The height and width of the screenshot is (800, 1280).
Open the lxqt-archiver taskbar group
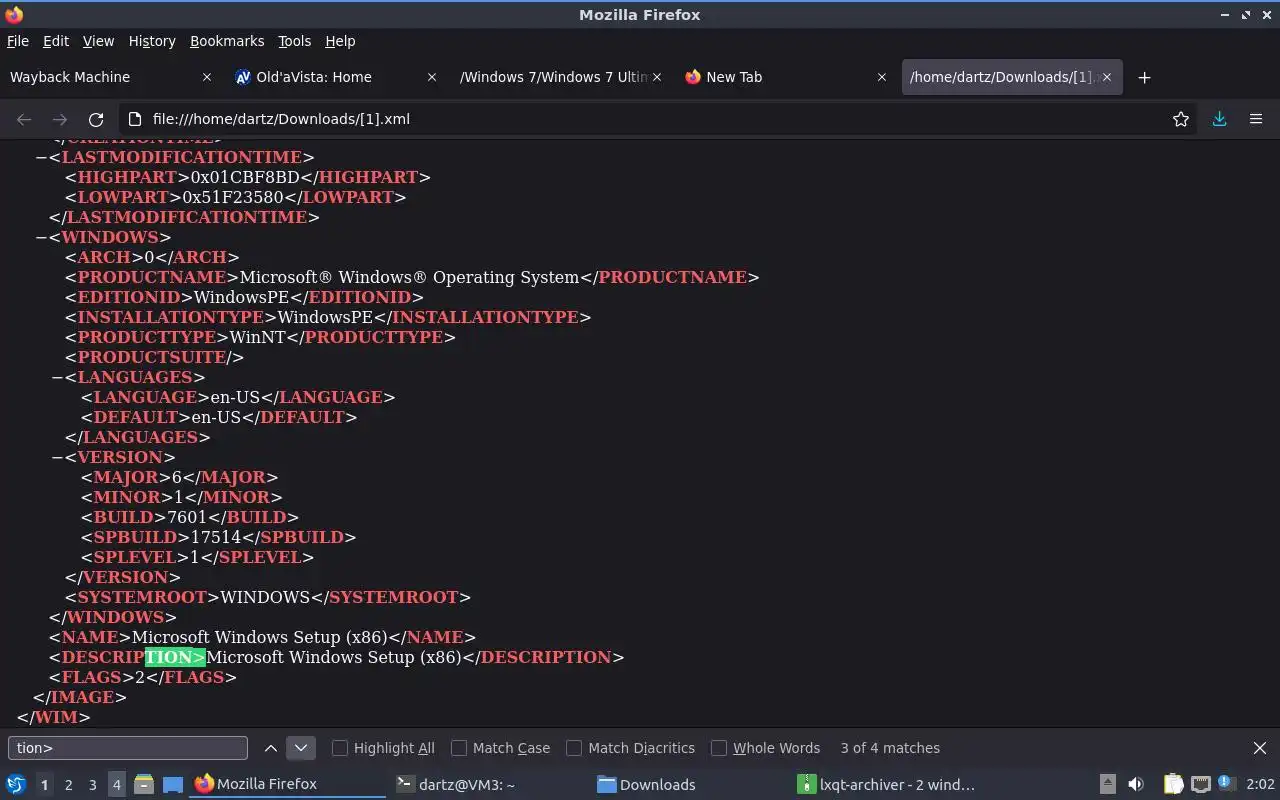pyautogui.click(x=889, y=784)
